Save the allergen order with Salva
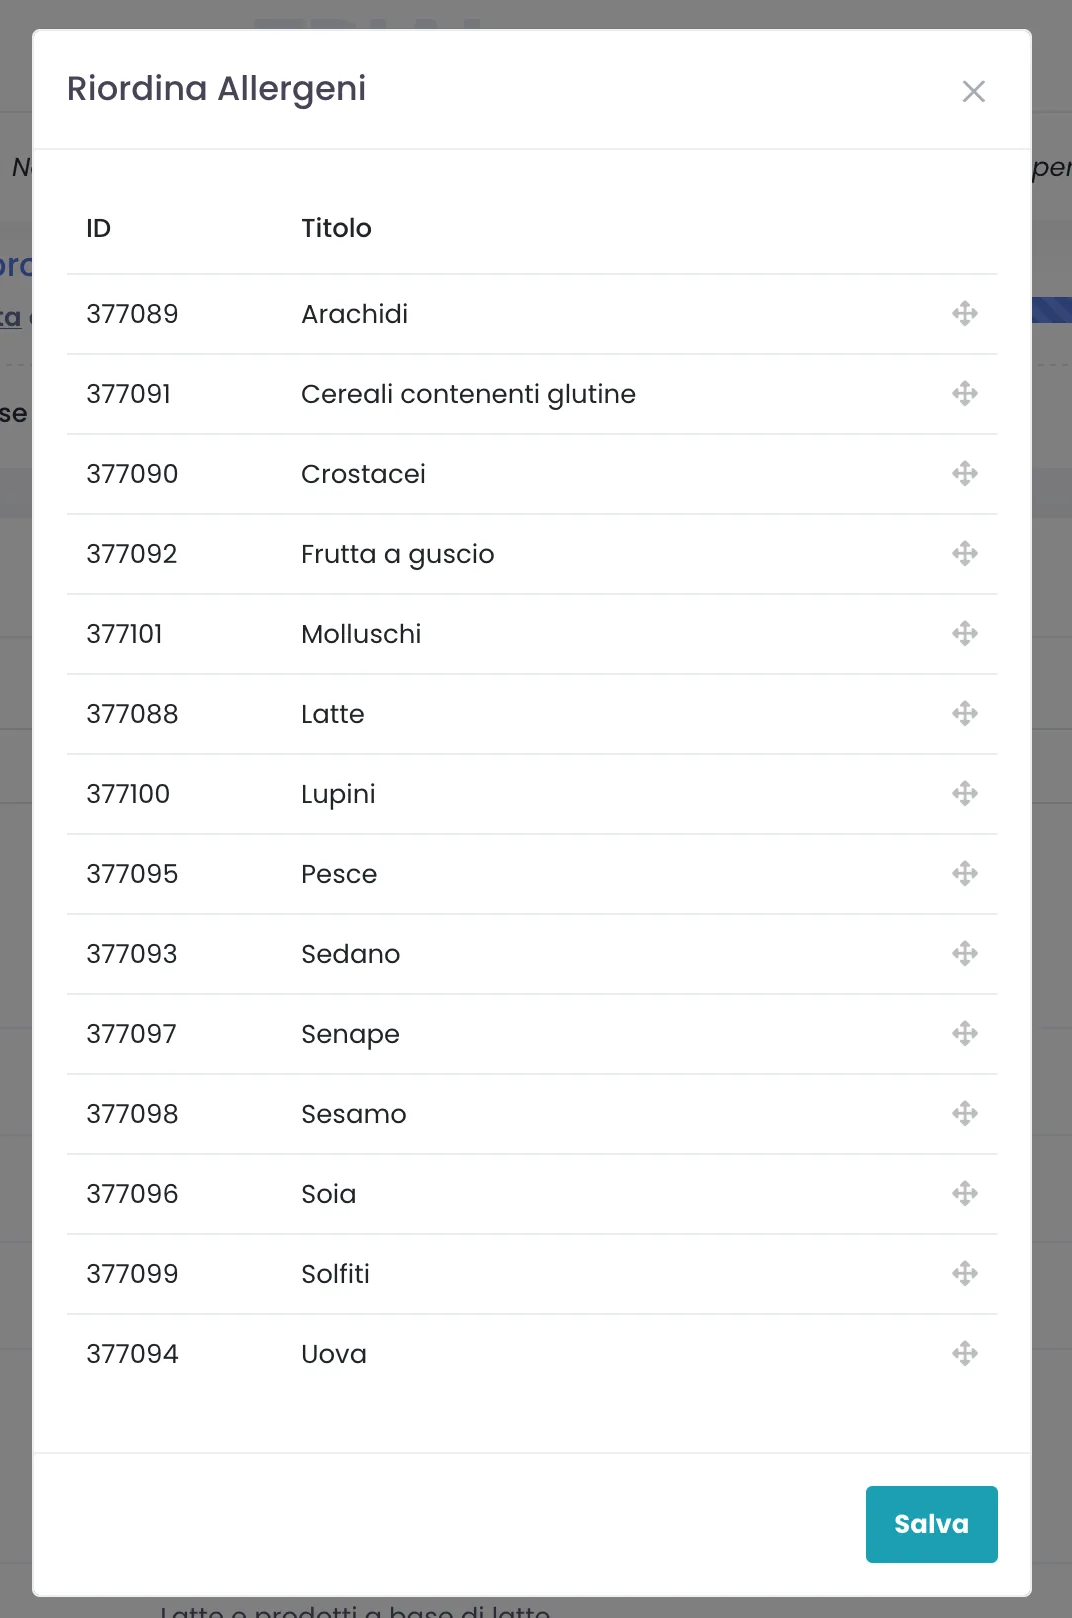The height and width of the screenshot is (1618, 1072). click(x=931, y=1524)
